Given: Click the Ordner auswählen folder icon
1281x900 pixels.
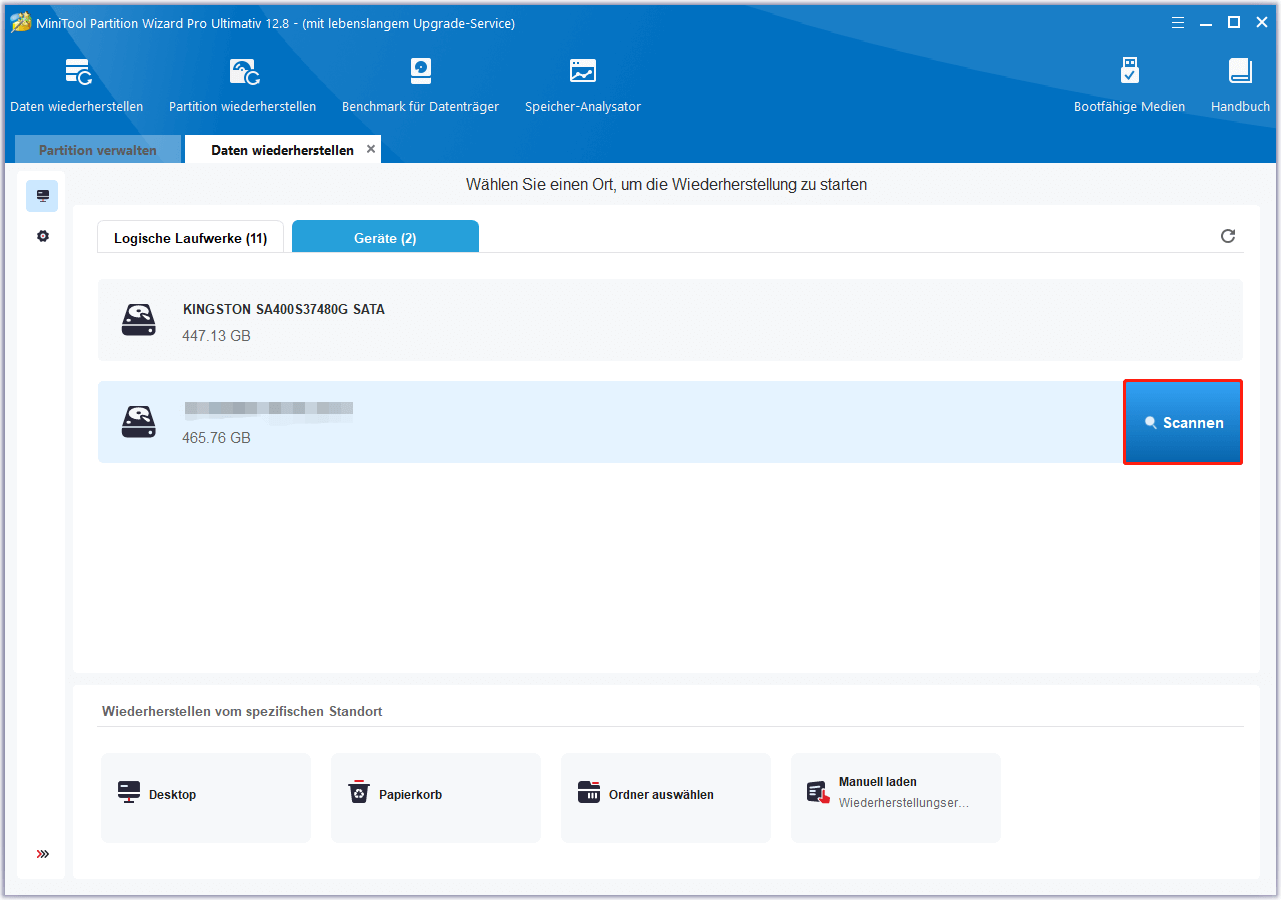Looking at the screenshot, I should 589,793.
